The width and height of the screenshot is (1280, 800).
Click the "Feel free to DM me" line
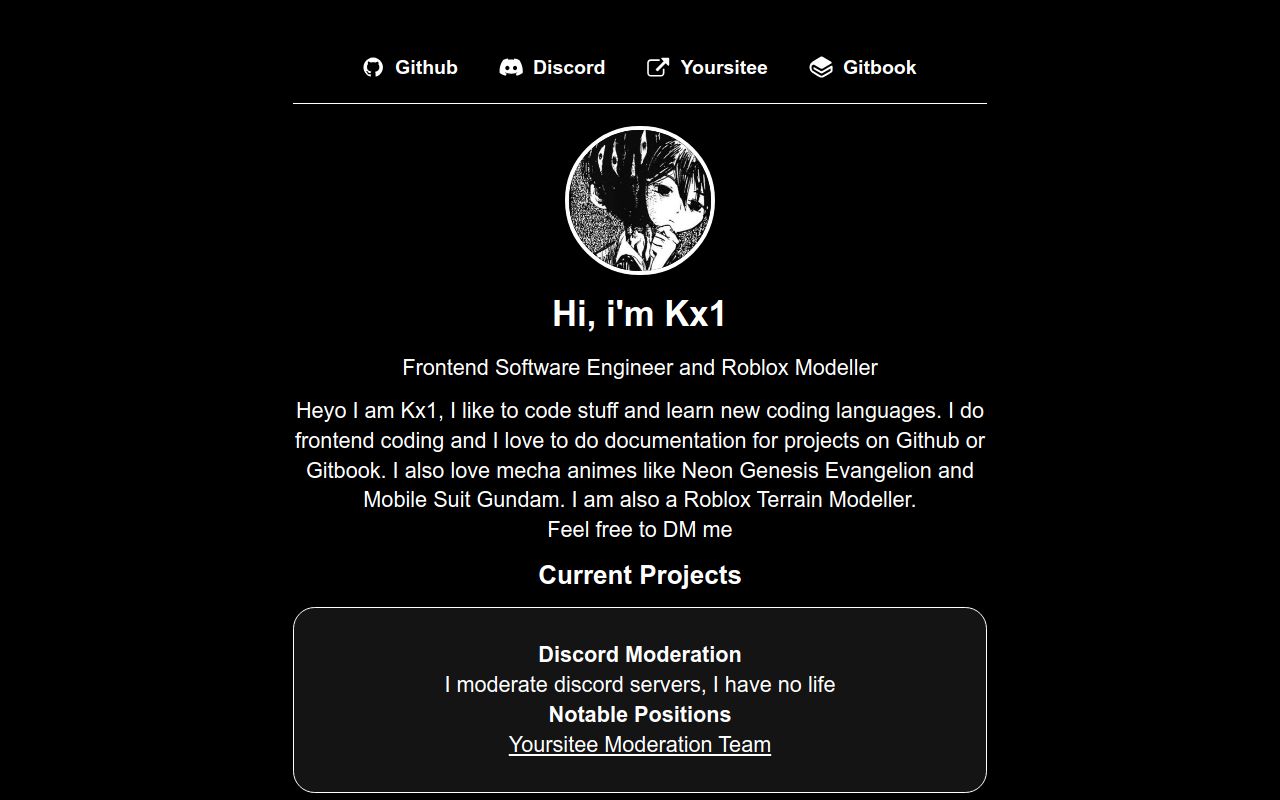coord(640,530)
